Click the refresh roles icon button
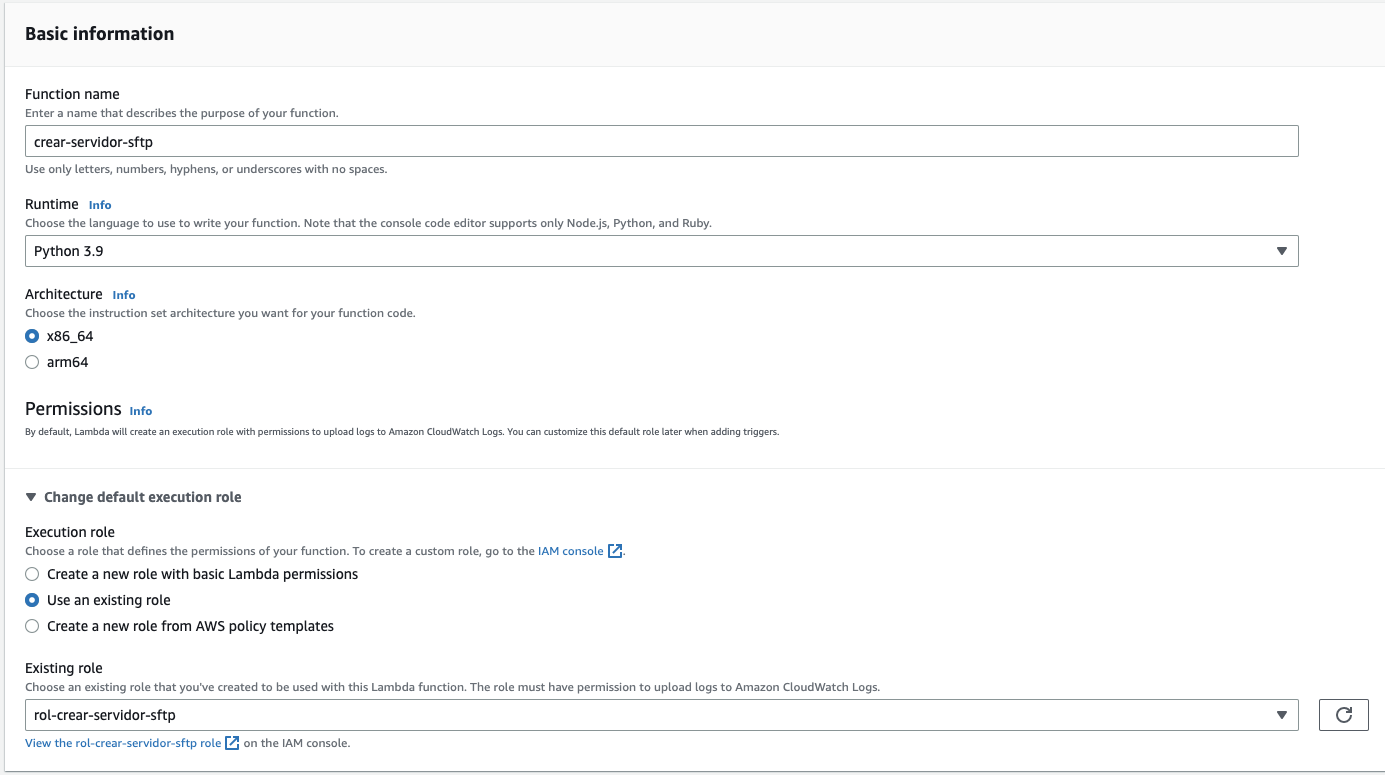The height and width of the screenshot is (775, 1385). click(1343, 715)
